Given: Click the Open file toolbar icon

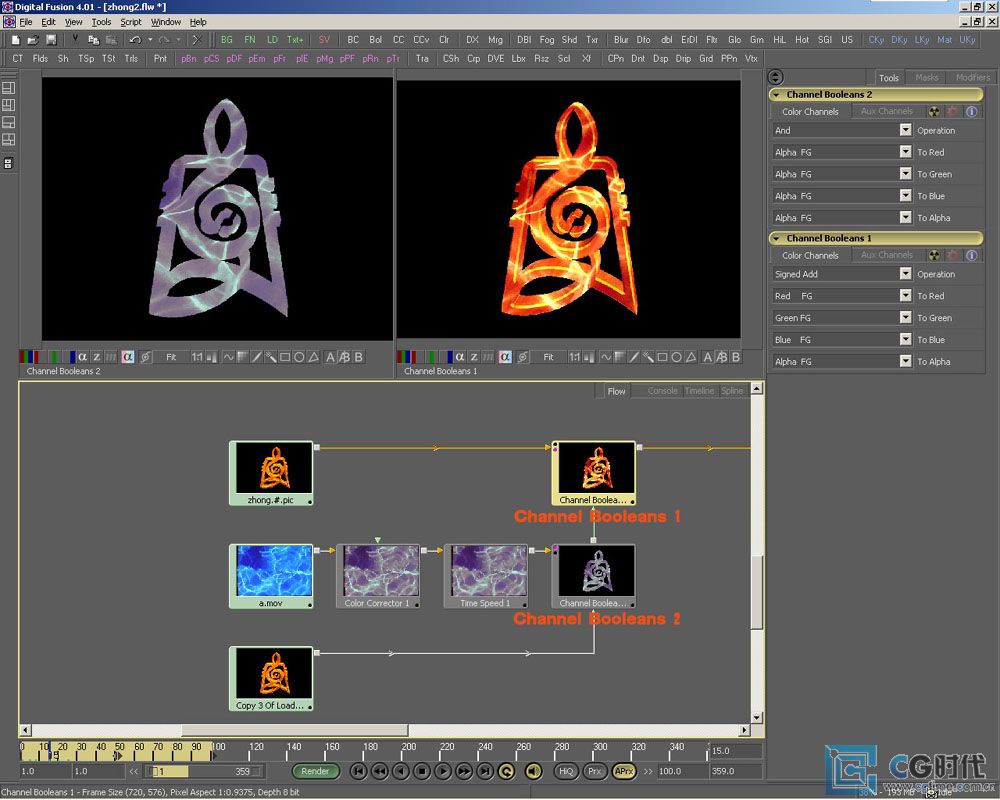Looking at the screenshot, I should (x=33, y=40).
